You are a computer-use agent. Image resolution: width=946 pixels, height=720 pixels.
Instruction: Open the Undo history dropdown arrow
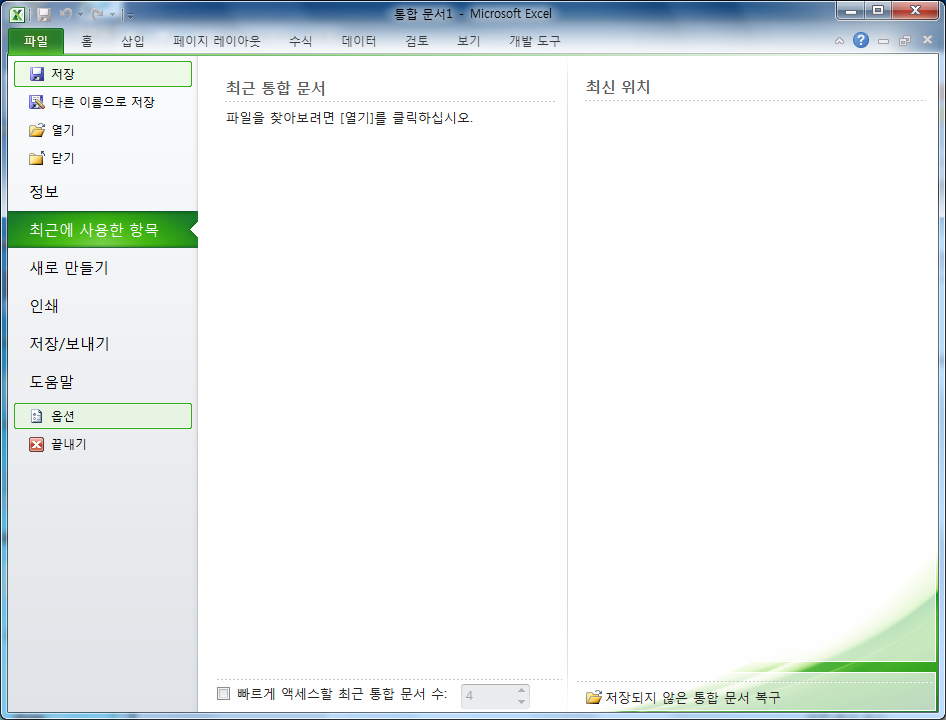pyautogui.click(x=80, y=15)
